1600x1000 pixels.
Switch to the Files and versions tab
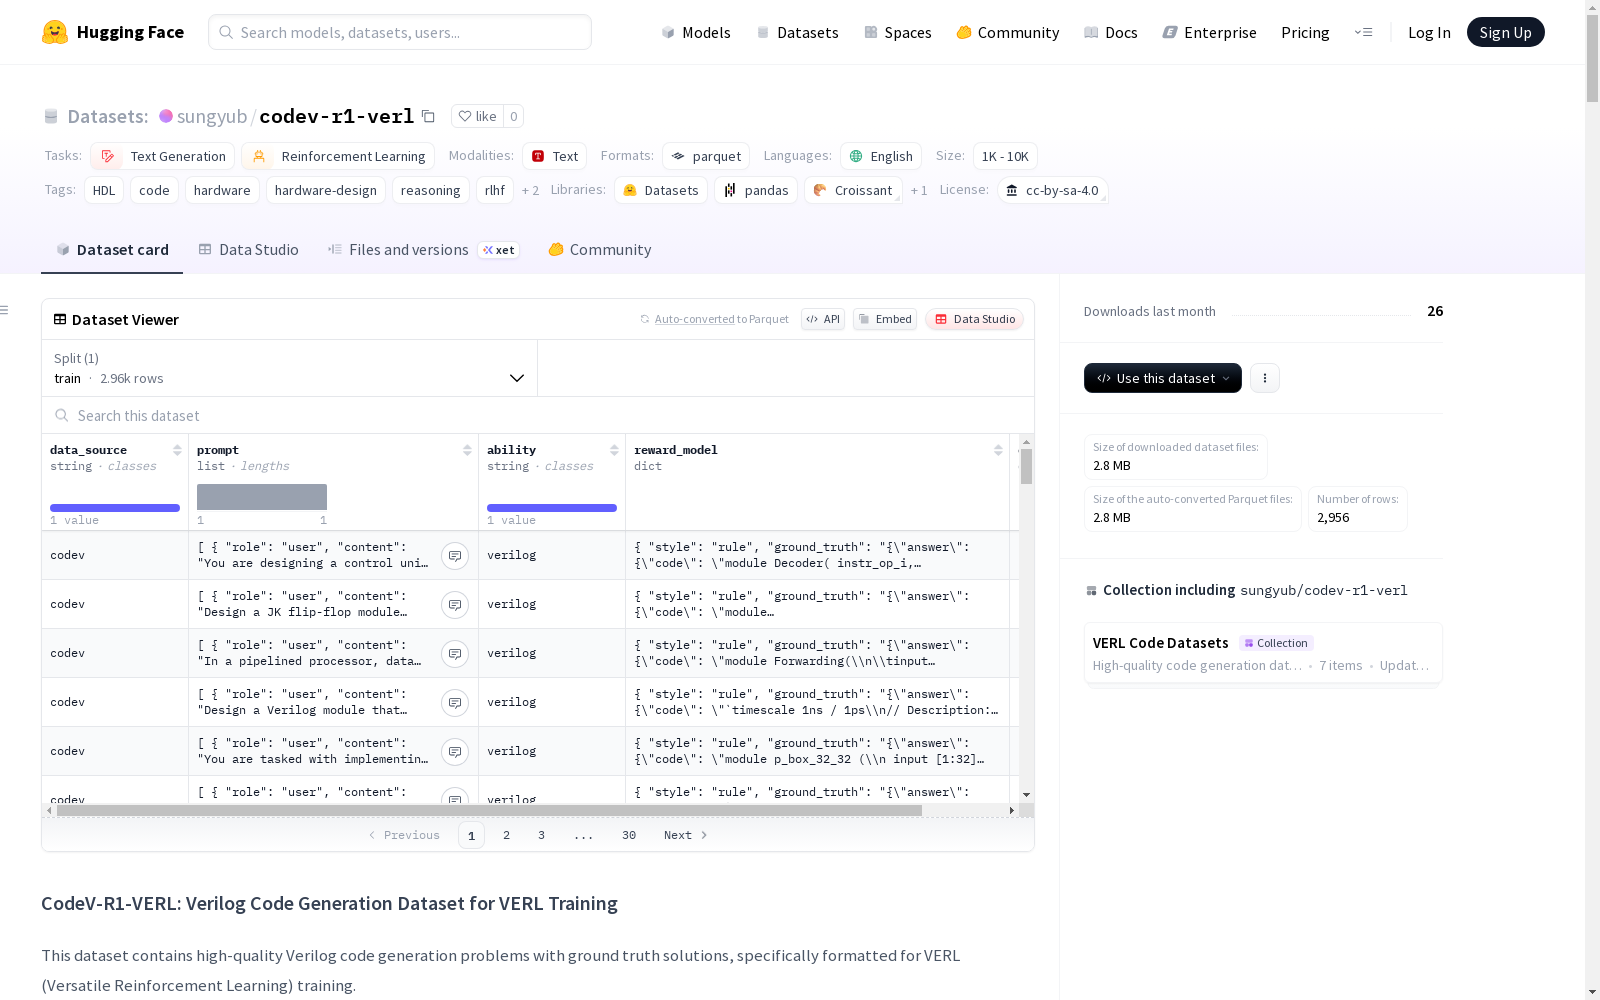tap(423, 250)
